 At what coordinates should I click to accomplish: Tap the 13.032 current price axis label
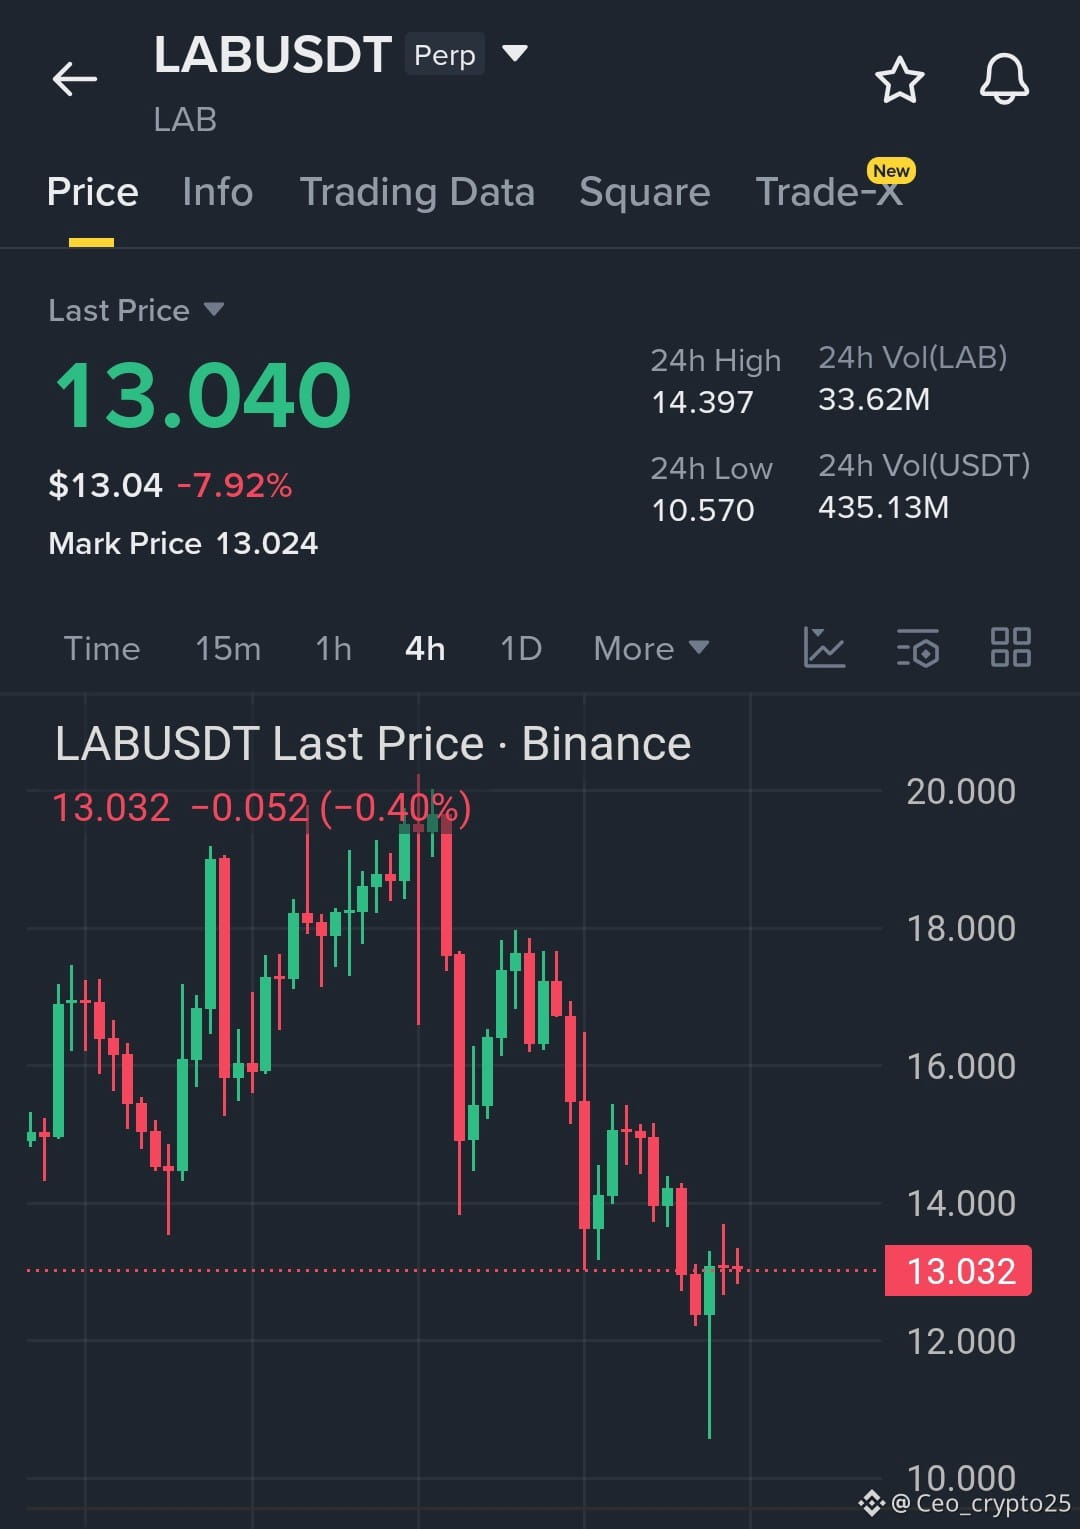tap(959, 1271)
